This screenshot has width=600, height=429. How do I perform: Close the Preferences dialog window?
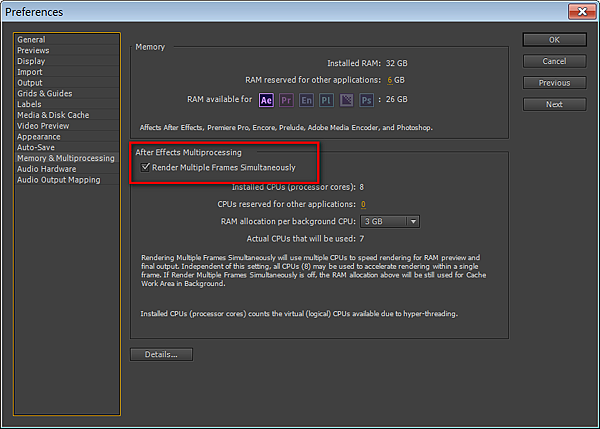pos(582,11)
